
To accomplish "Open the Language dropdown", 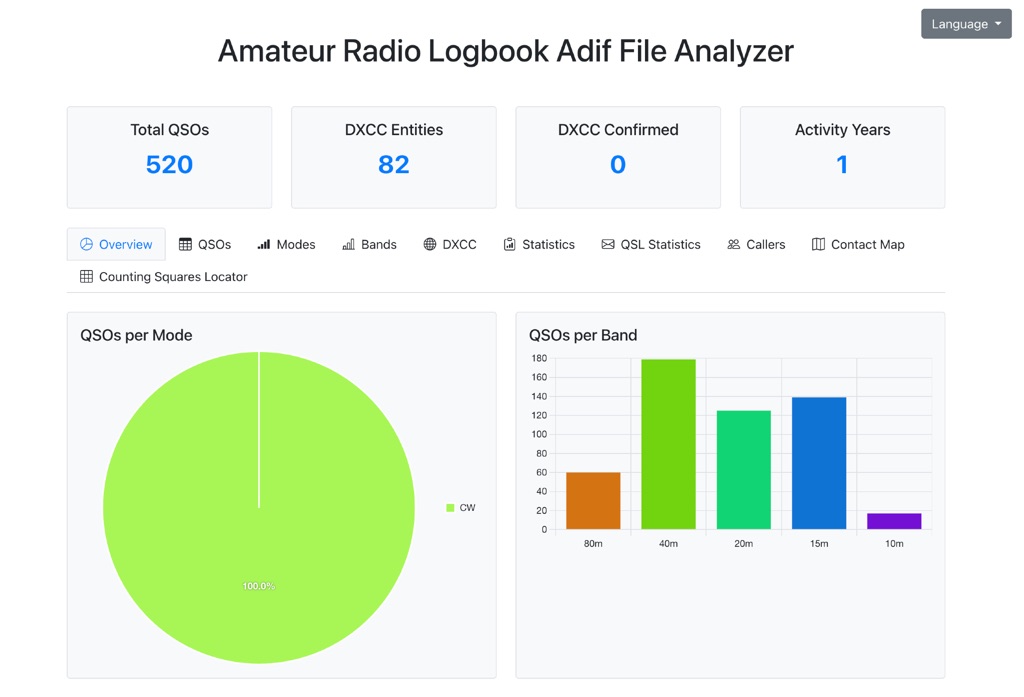I will click(x=965, y=23).
